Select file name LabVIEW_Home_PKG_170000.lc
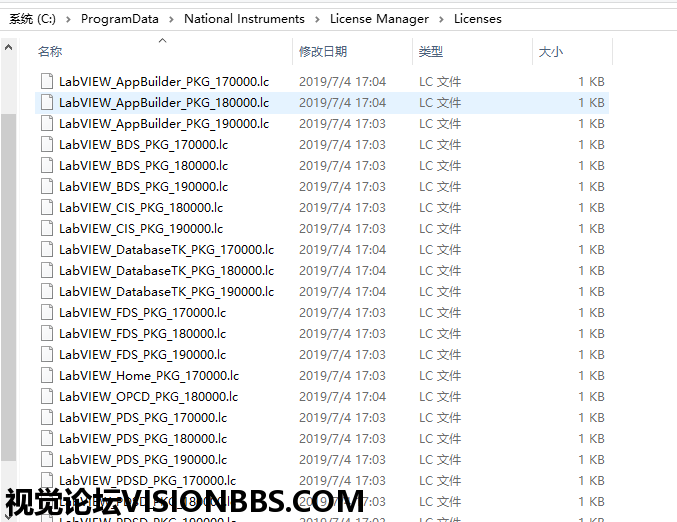This screenshot has height=522, width=677. tap(149, 376)
